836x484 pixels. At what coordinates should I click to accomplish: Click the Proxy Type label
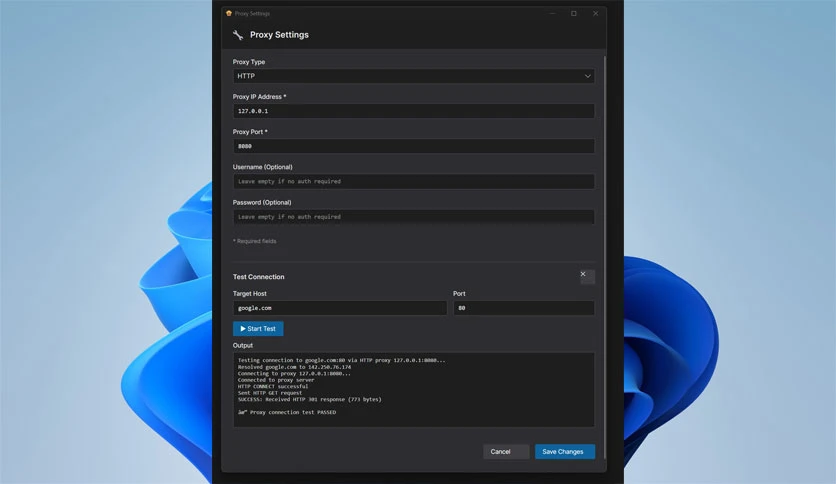point(248,62)
